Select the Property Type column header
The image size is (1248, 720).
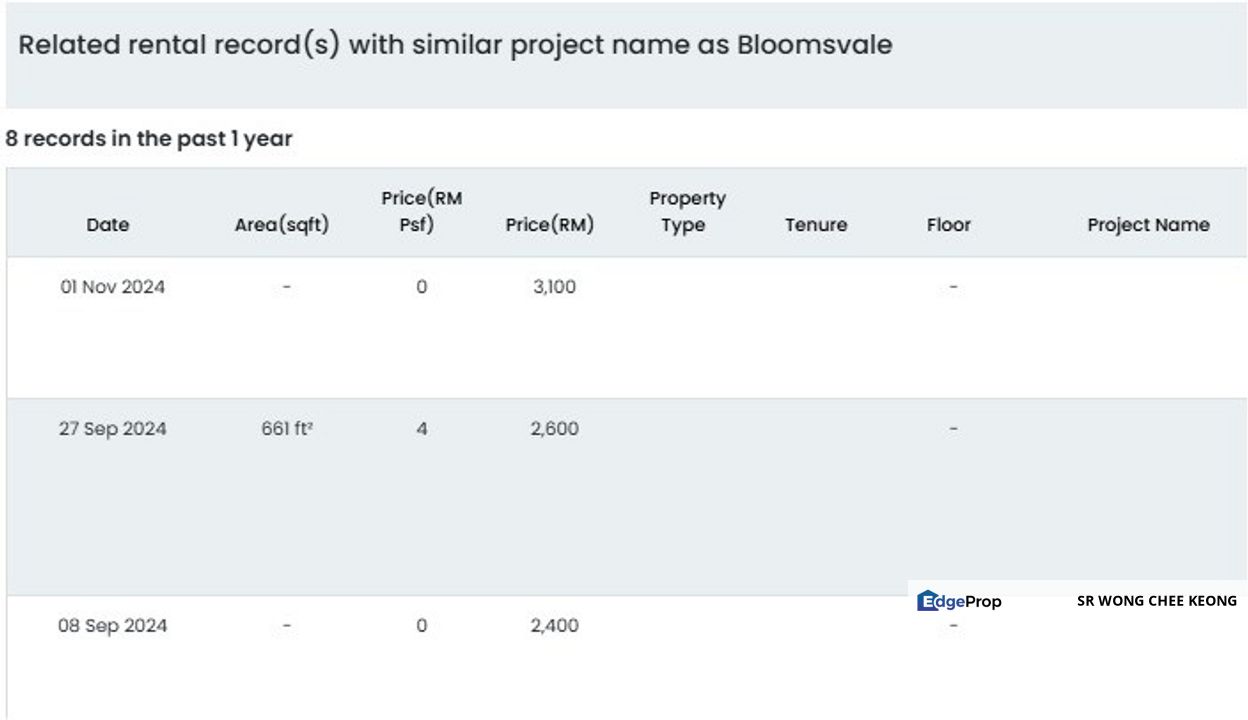[x=687, y=212]
